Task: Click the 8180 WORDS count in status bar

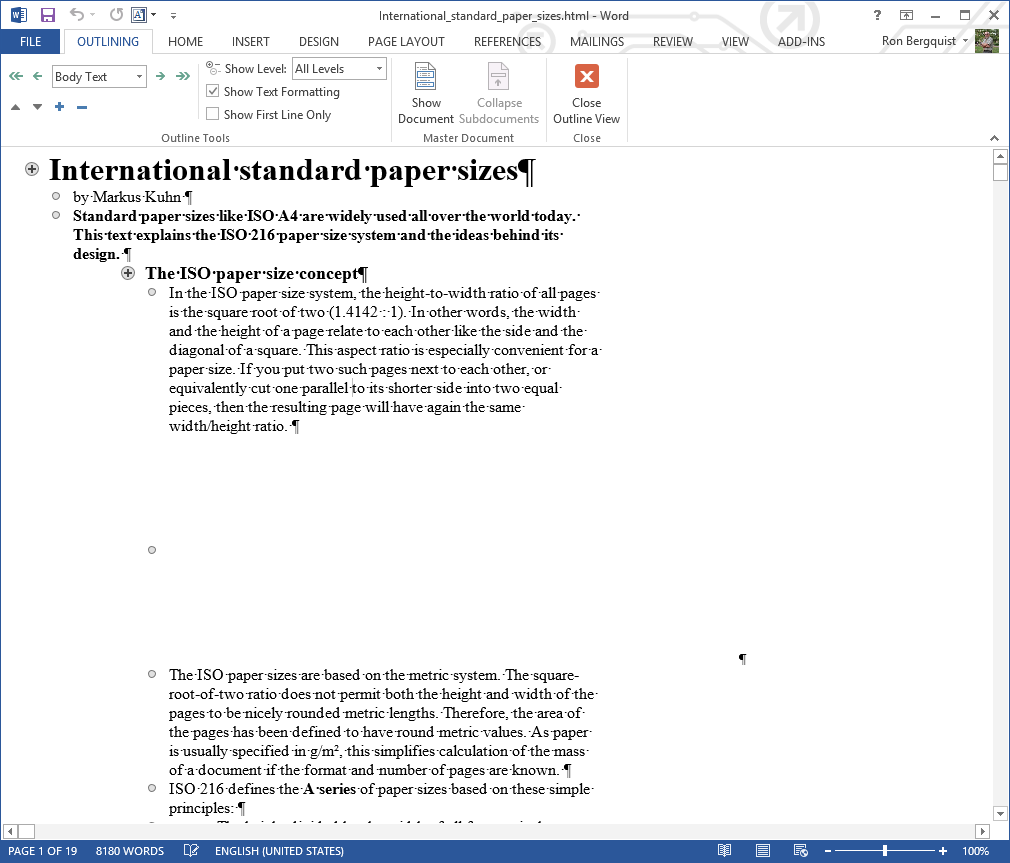Action: [x=130, y=851]
